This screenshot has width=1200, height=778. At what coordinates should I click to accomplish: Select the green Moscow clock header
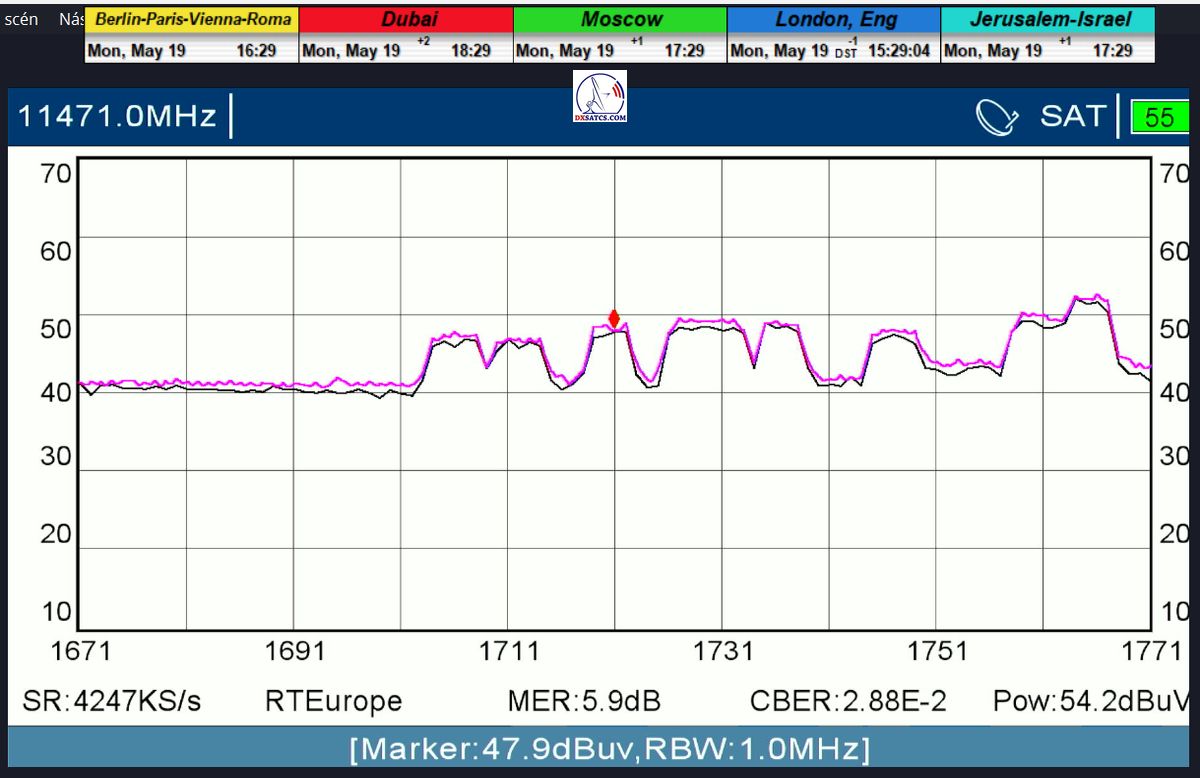[620, 20]
